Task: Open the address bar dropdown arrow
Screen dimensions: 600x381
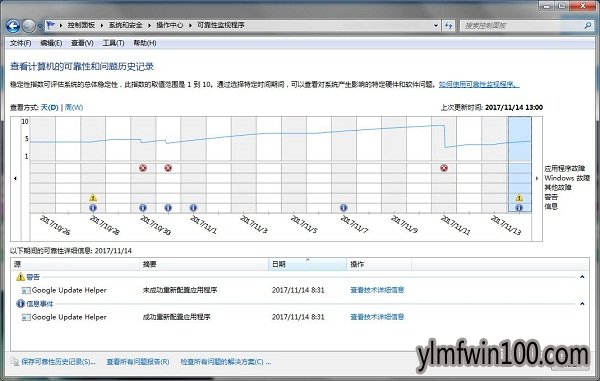Action: point(436,26)
